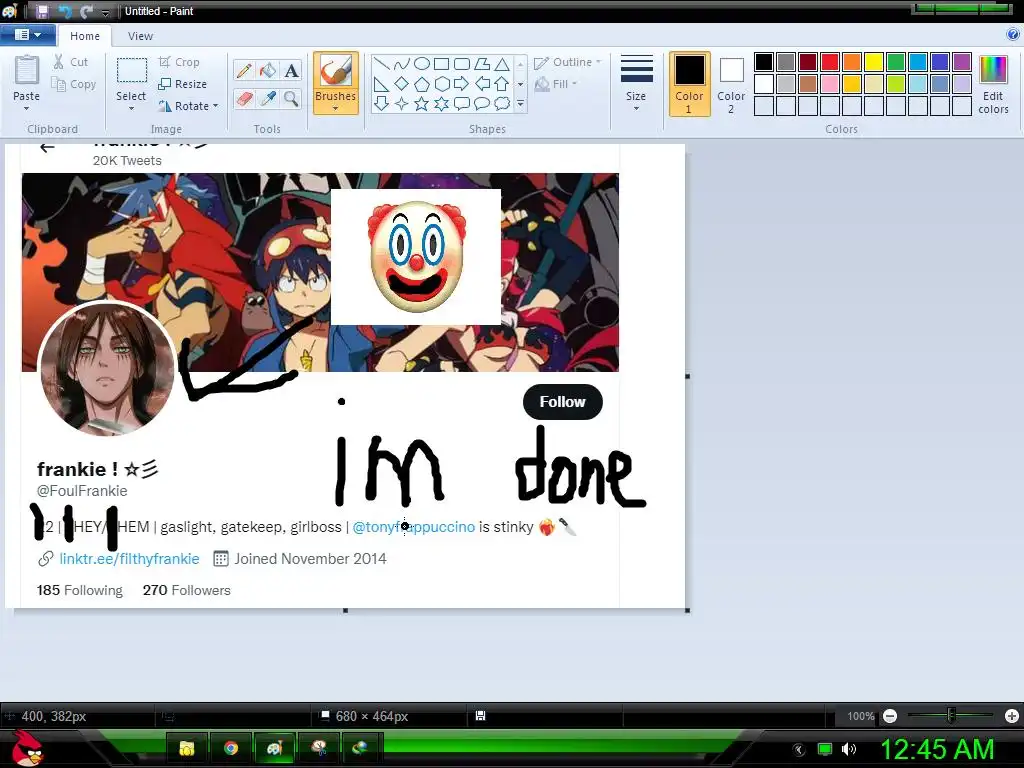Open the shape Outline dropdown
Viewport: 1024px width, 768px height.
click(568, 62)
